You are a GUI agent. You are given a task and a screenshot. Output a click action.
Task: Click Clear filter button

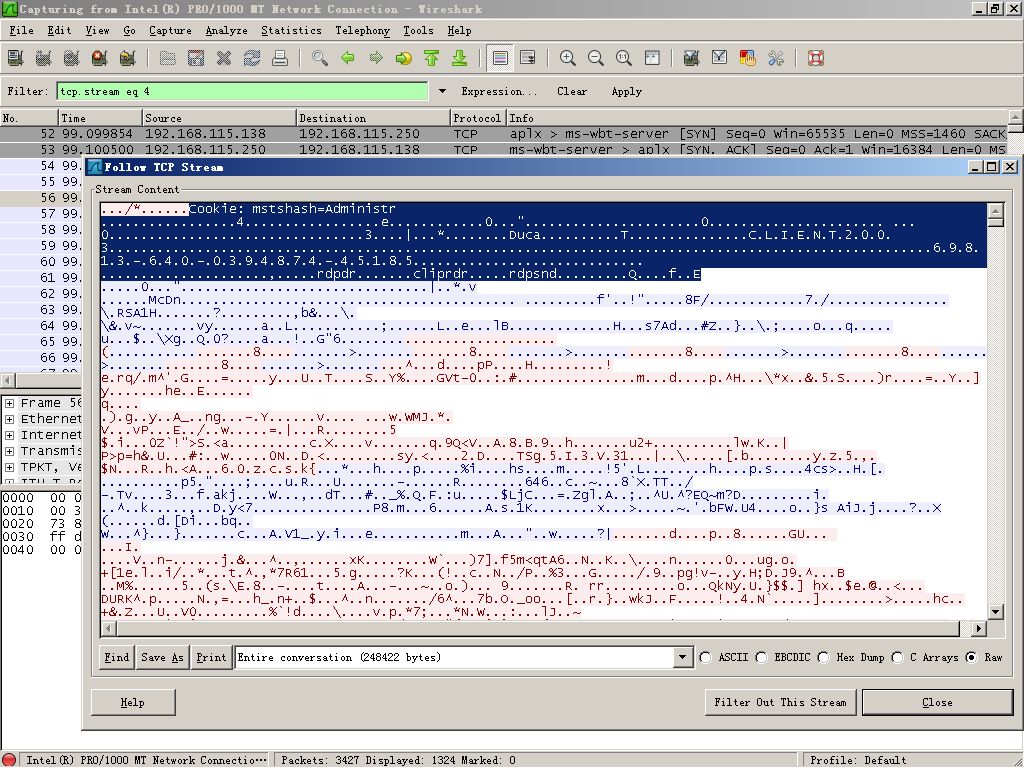click(571, 91)
